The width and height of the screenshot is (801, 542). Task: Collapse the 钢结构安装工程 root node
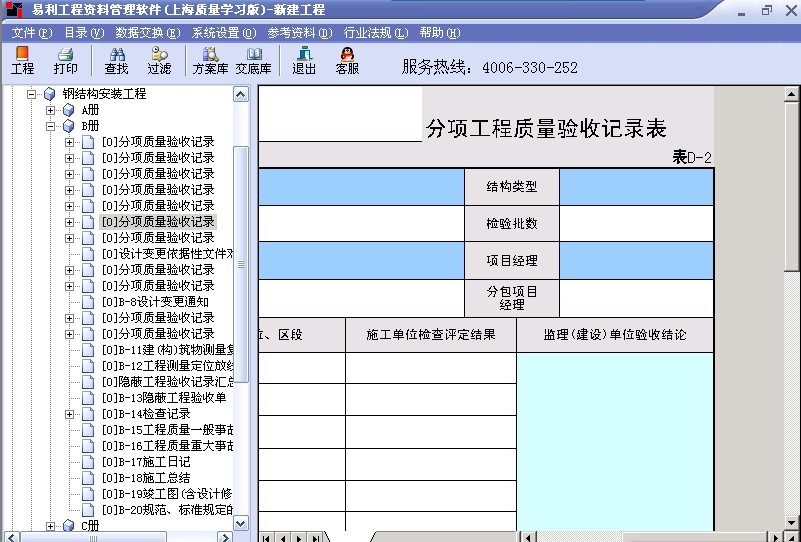(32, 94)
